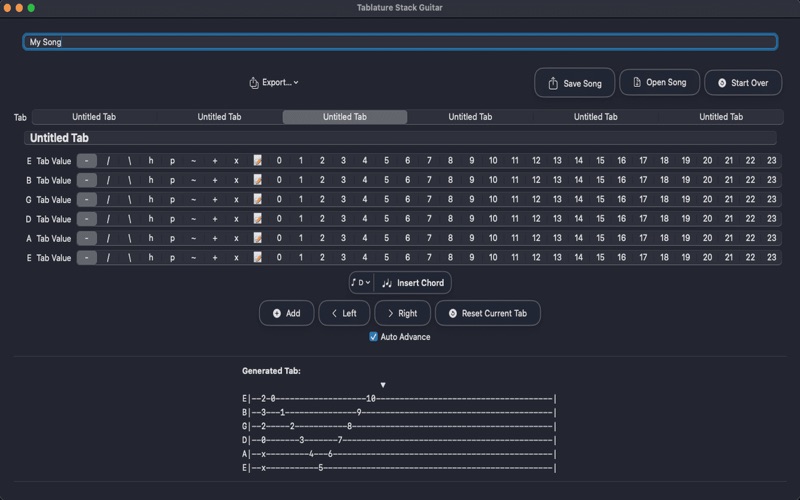The image size is (800, 500).
Task: Choose fret 10 on the B string row
Action: point(493,180)
